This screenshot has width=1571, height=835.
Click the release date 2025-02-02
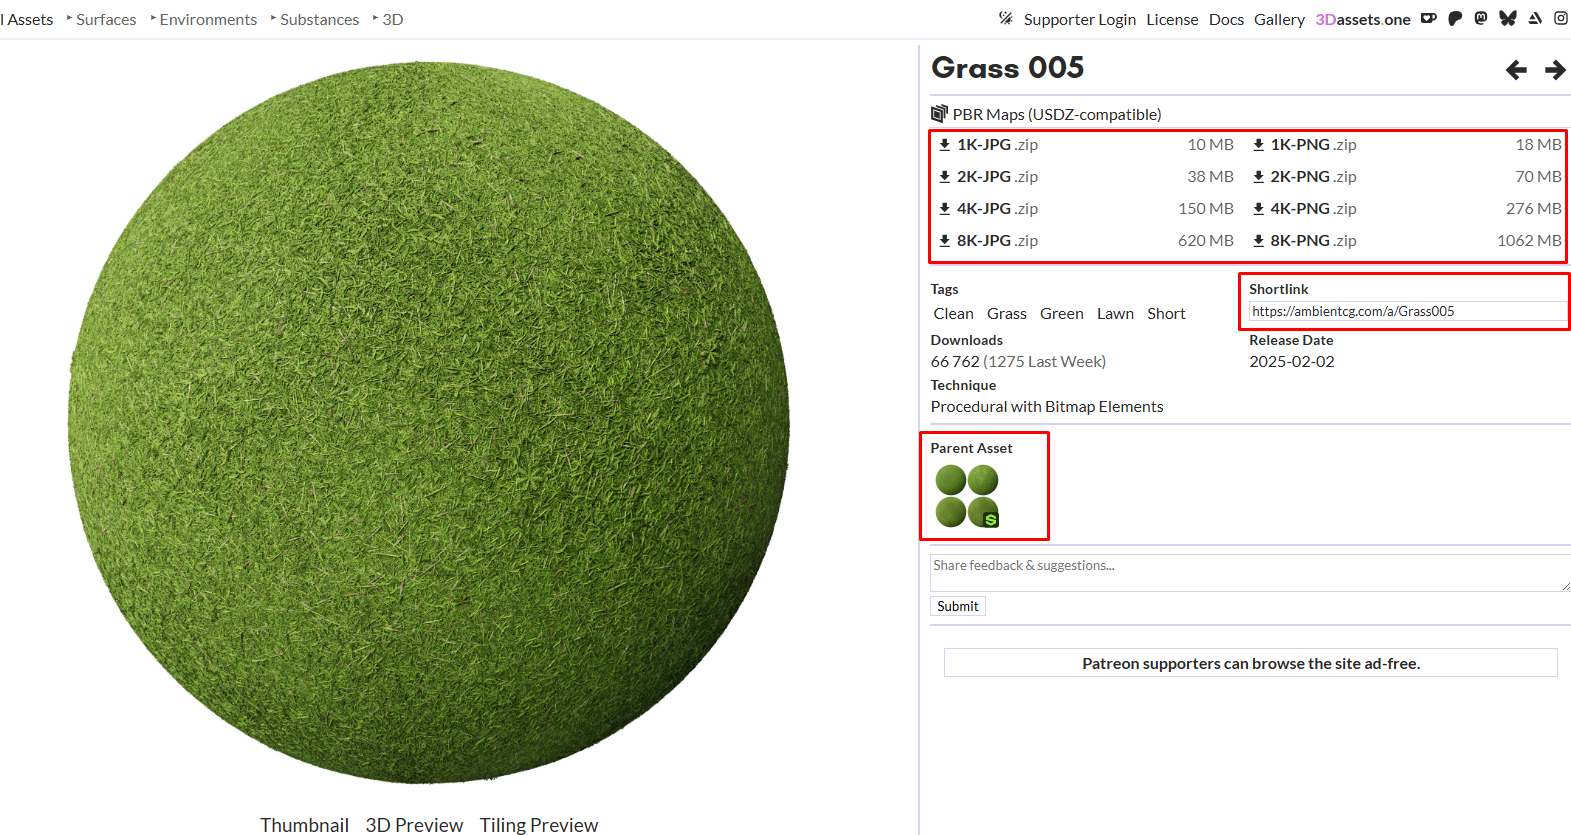point(1291,361)
